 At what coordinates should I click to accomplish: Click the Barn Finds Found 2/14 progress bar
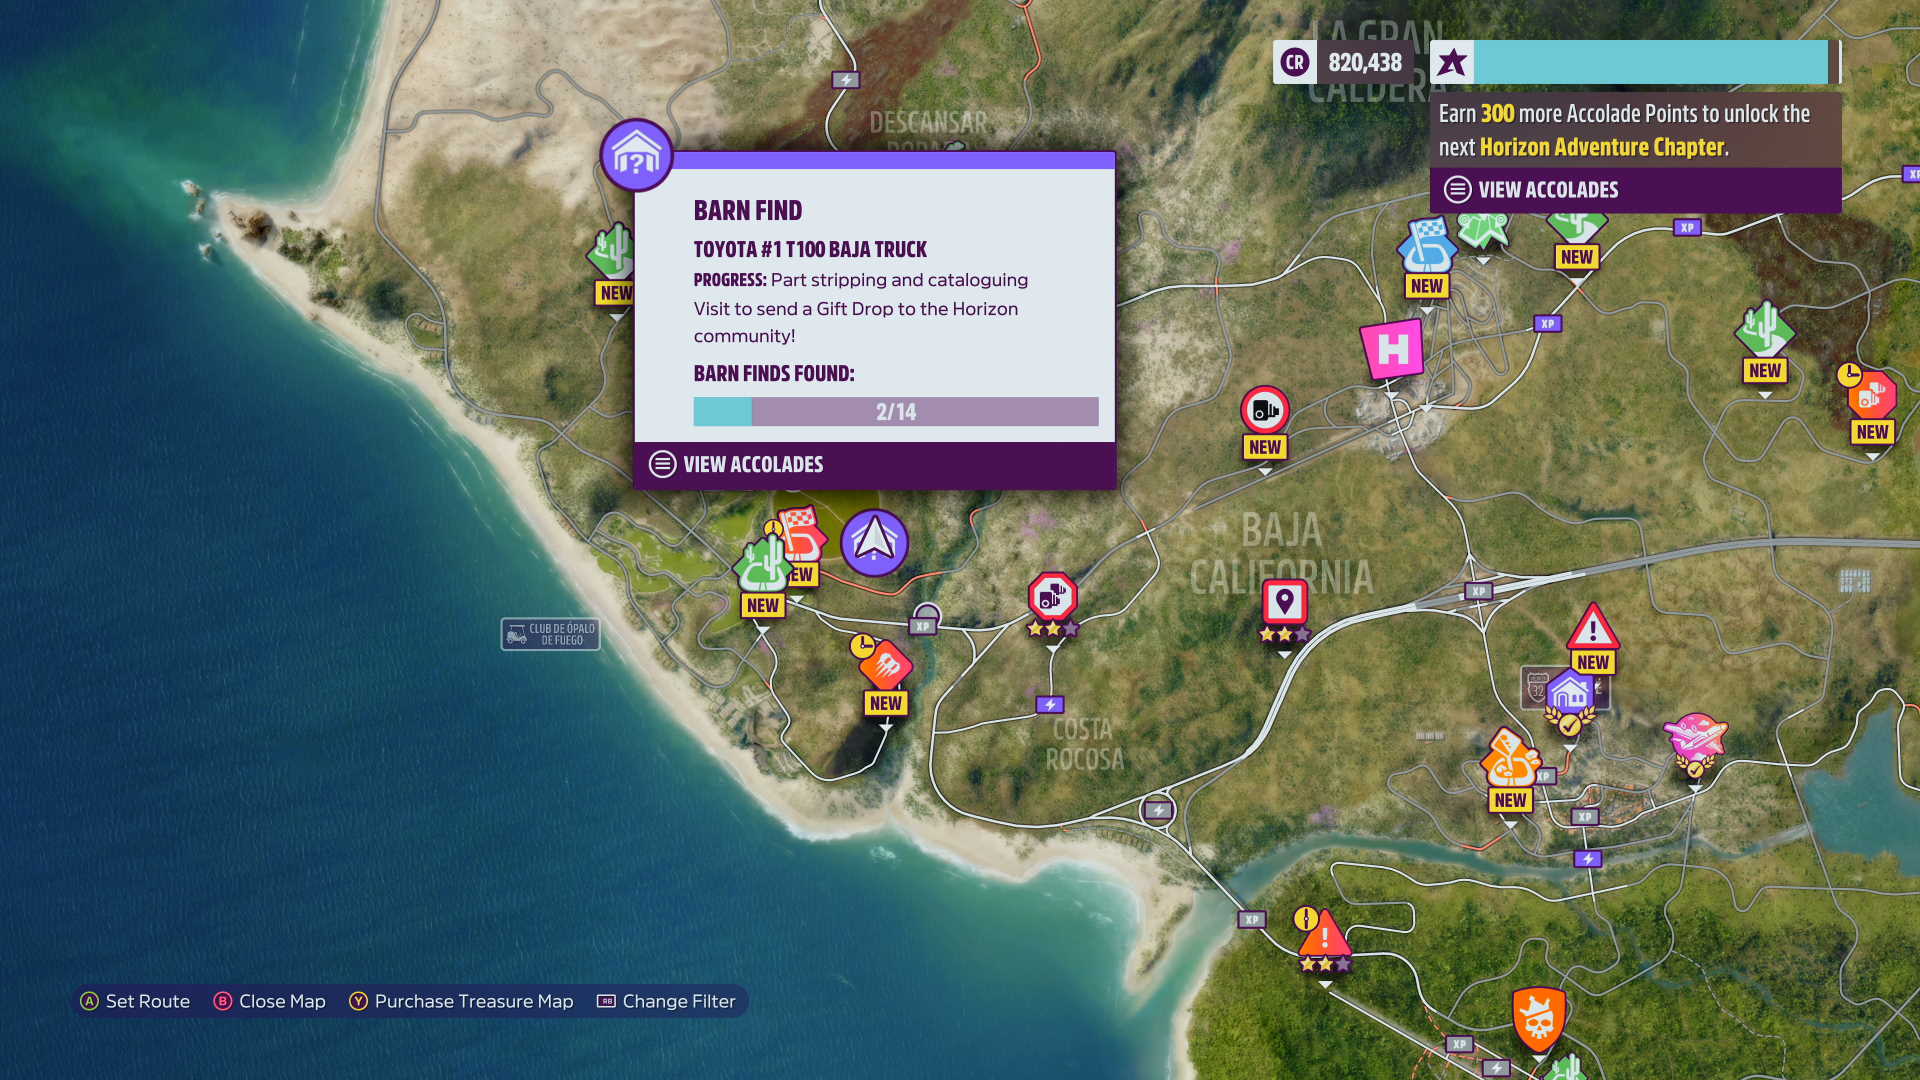tap(895, 412)
